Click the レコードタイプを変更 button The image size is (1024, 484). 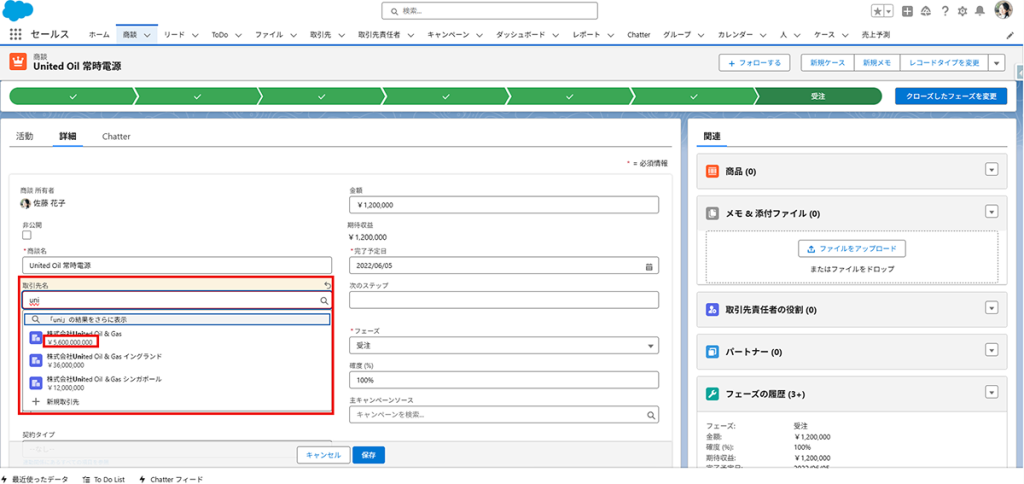(944, 63)
